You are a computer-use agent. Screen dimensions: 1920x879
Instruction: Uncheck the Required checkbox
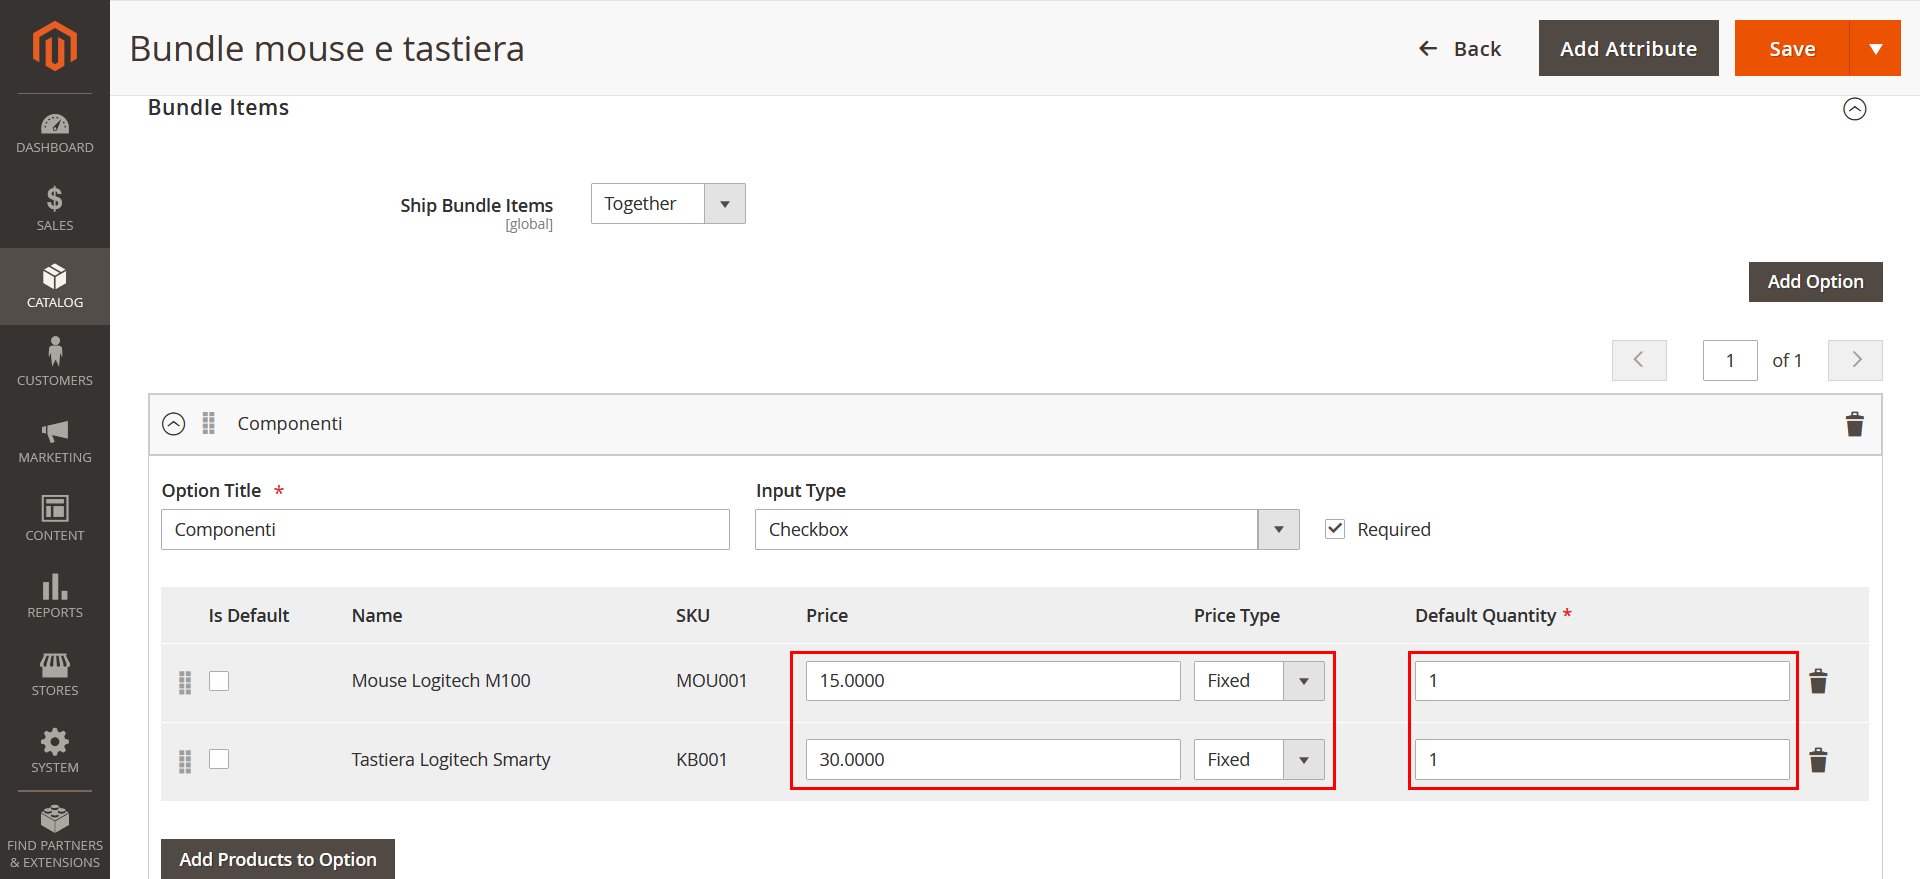(x=1335, y=529)
